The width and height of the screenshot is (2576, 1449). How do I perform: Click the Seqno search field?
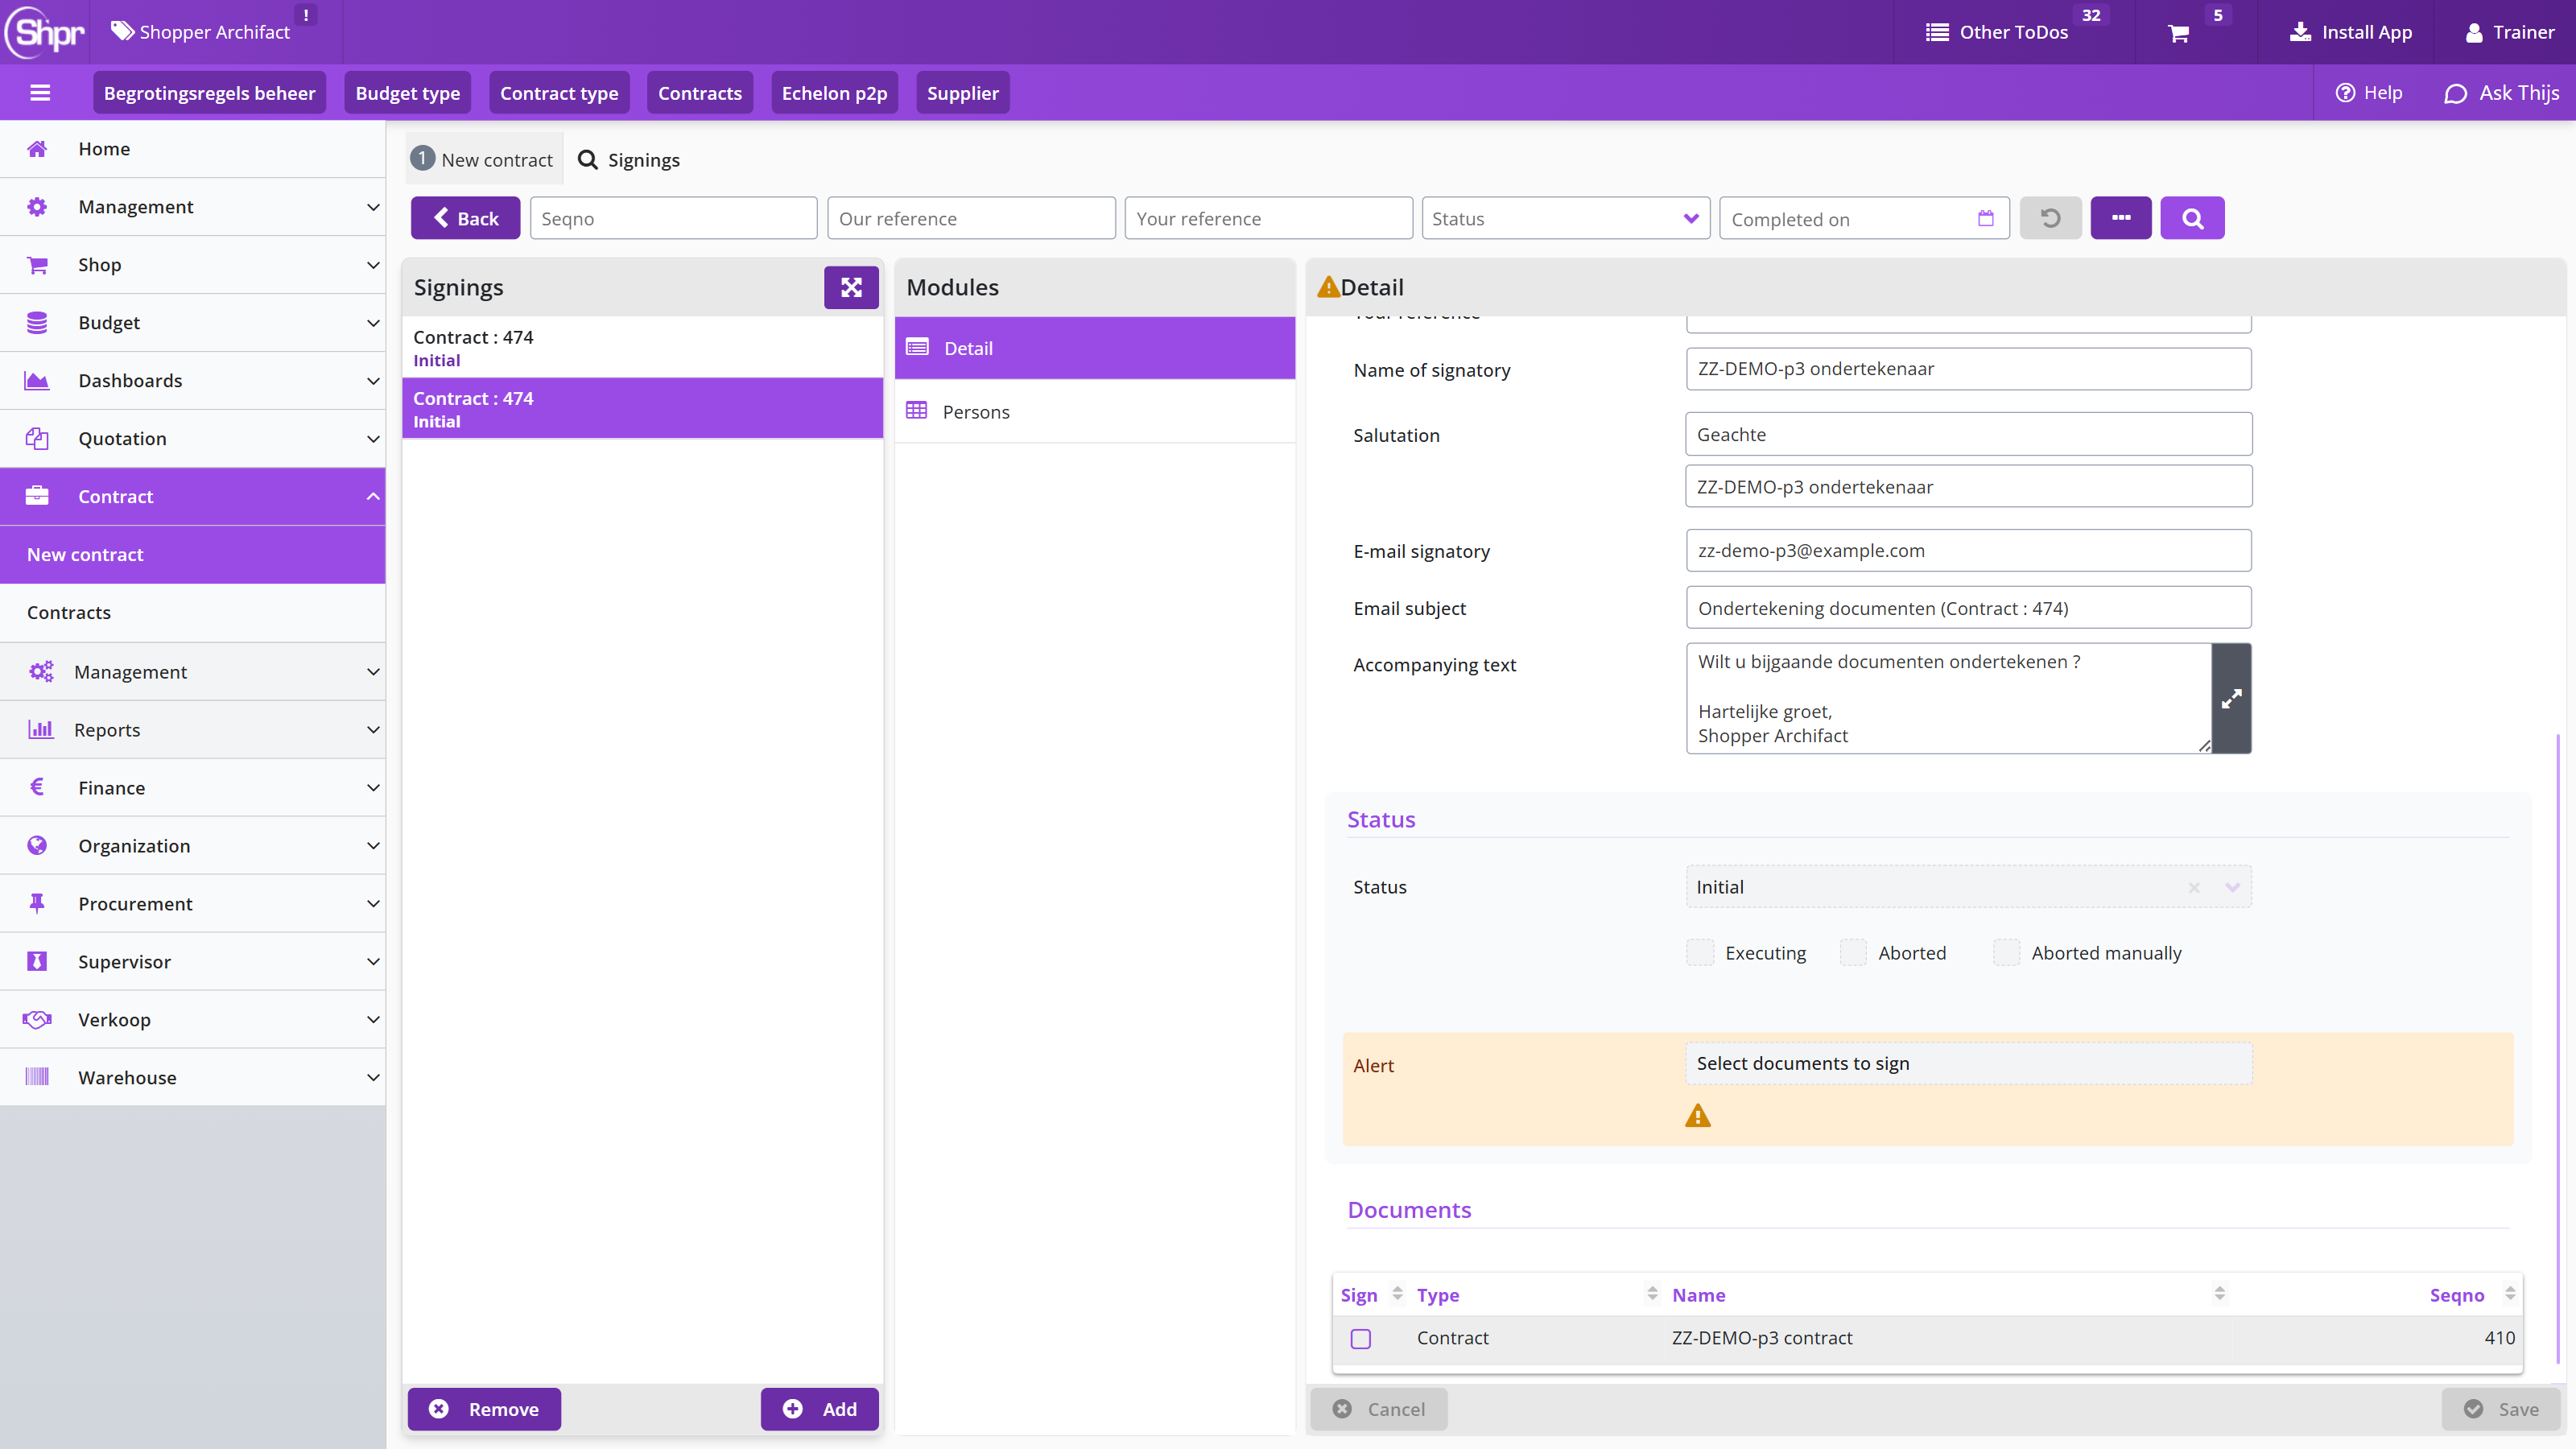[673, 218]
